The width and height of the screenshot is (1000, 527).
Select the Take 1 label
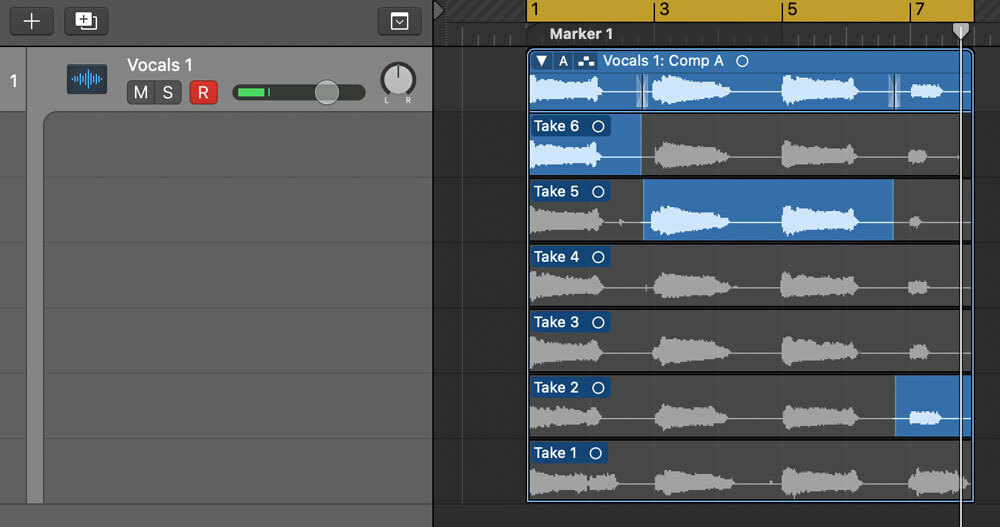tap(556, 453)
